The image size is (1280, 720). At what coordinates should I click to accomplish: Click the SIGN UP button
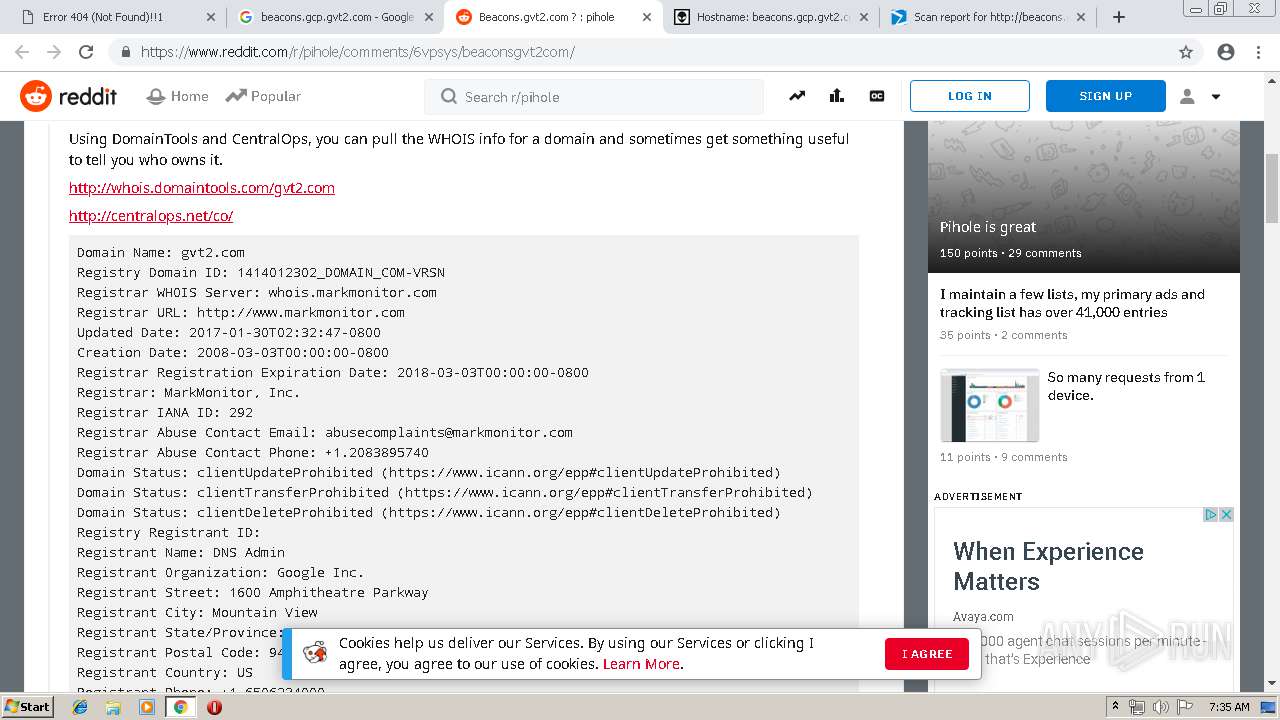(1106, 96)
